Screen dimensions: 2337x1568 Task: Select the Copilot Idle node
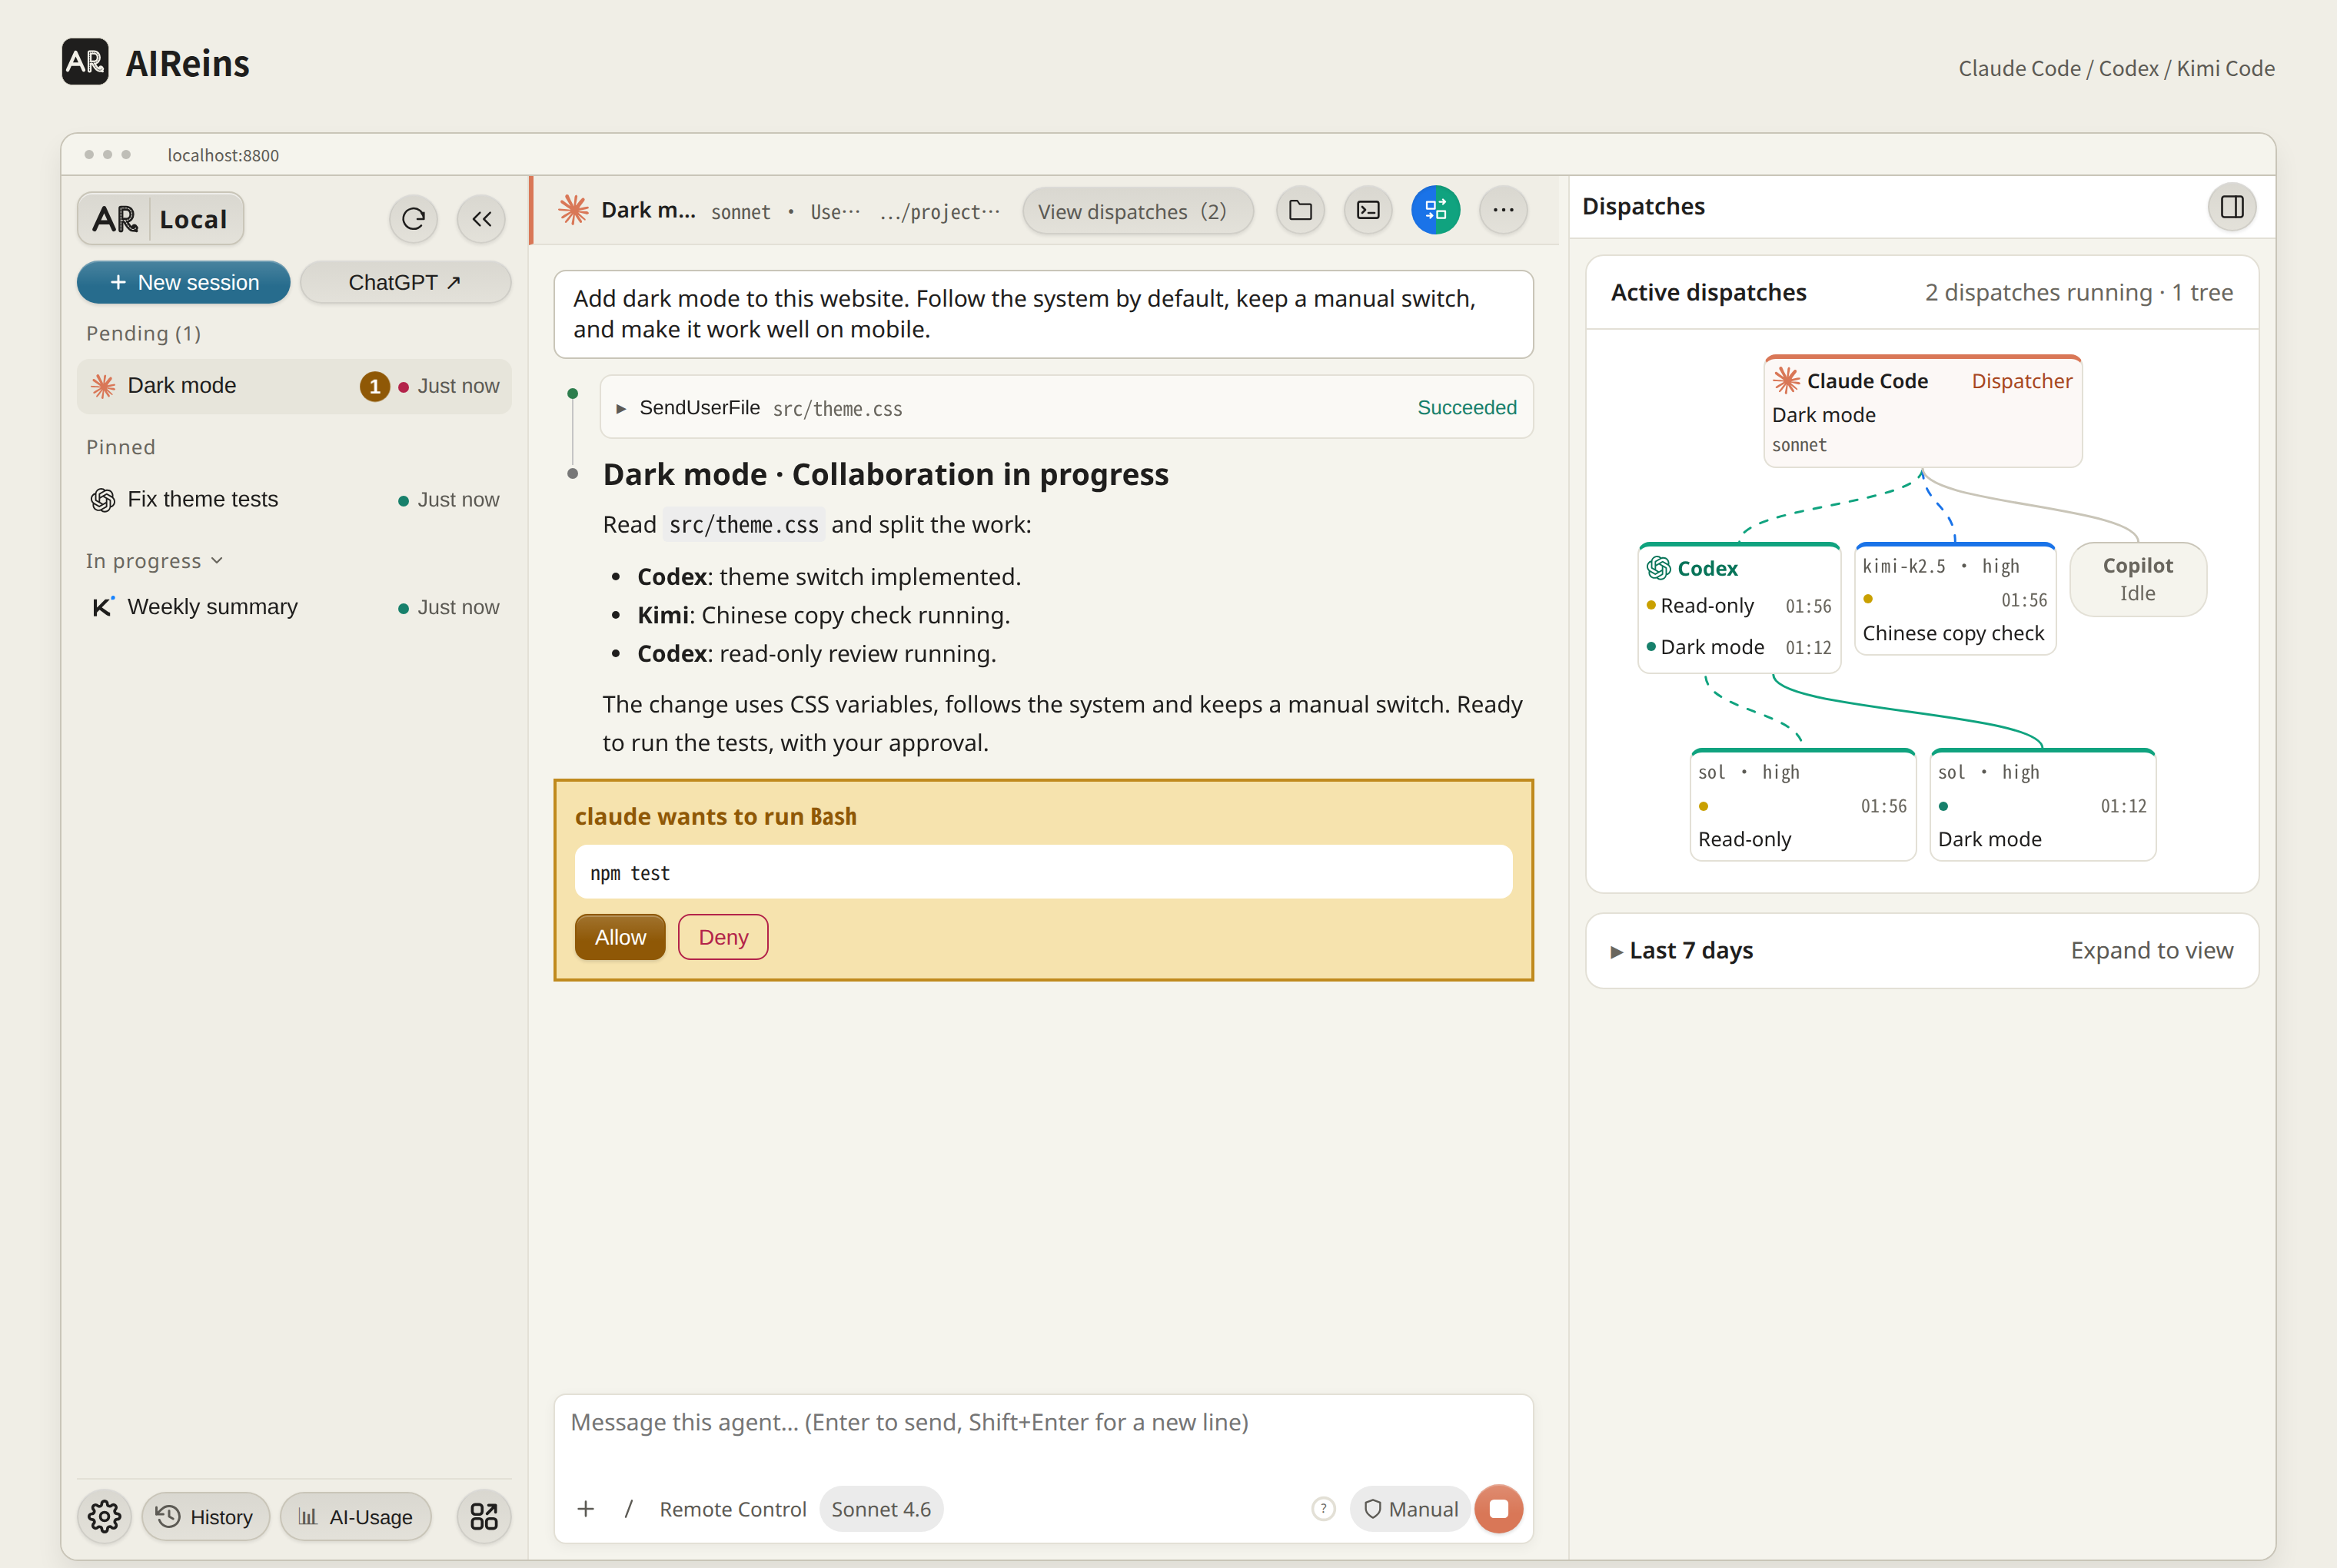point(2138,579)
